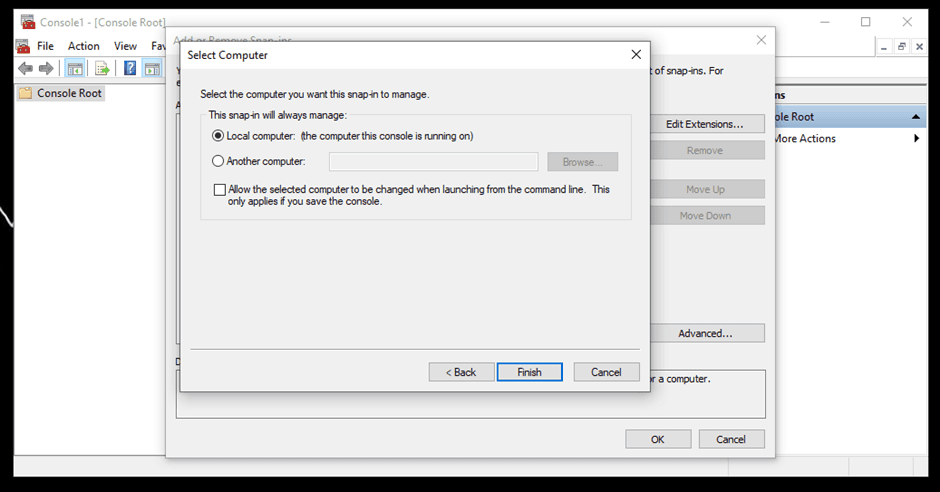Click the Move Down button
The image size is (940, 492).
[x=705, y=216]
